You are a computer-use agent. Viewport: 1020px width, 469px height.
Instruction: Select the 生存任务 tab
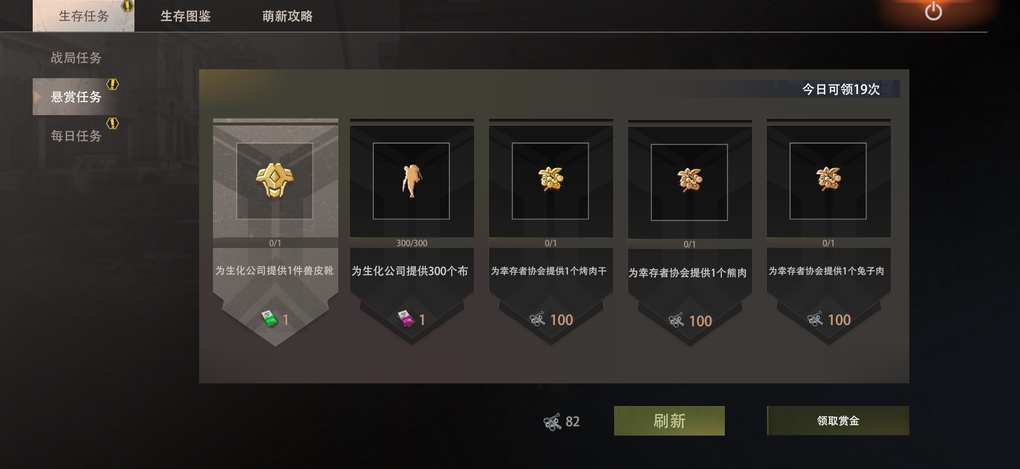[x=83, y=16]
